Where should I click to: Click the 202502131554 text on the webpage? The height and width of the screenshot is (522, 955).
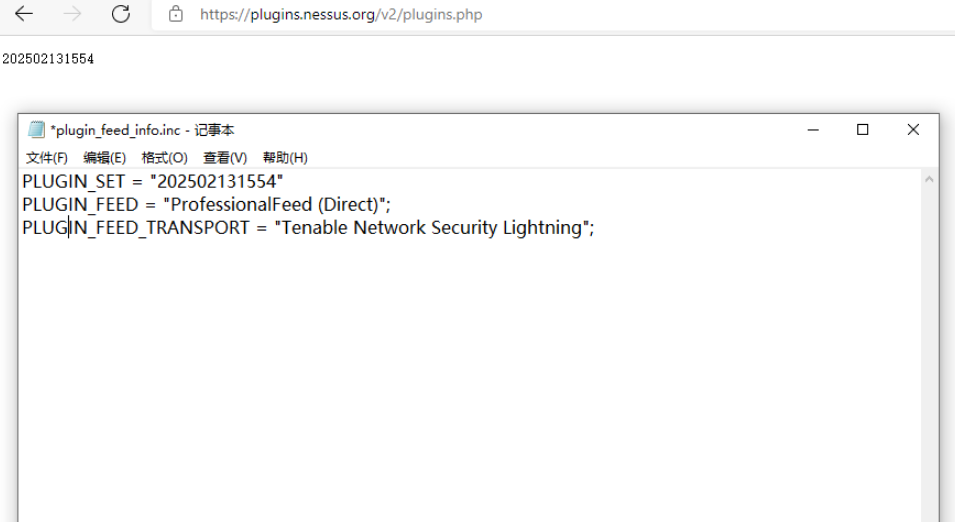[x=48, y=59]
